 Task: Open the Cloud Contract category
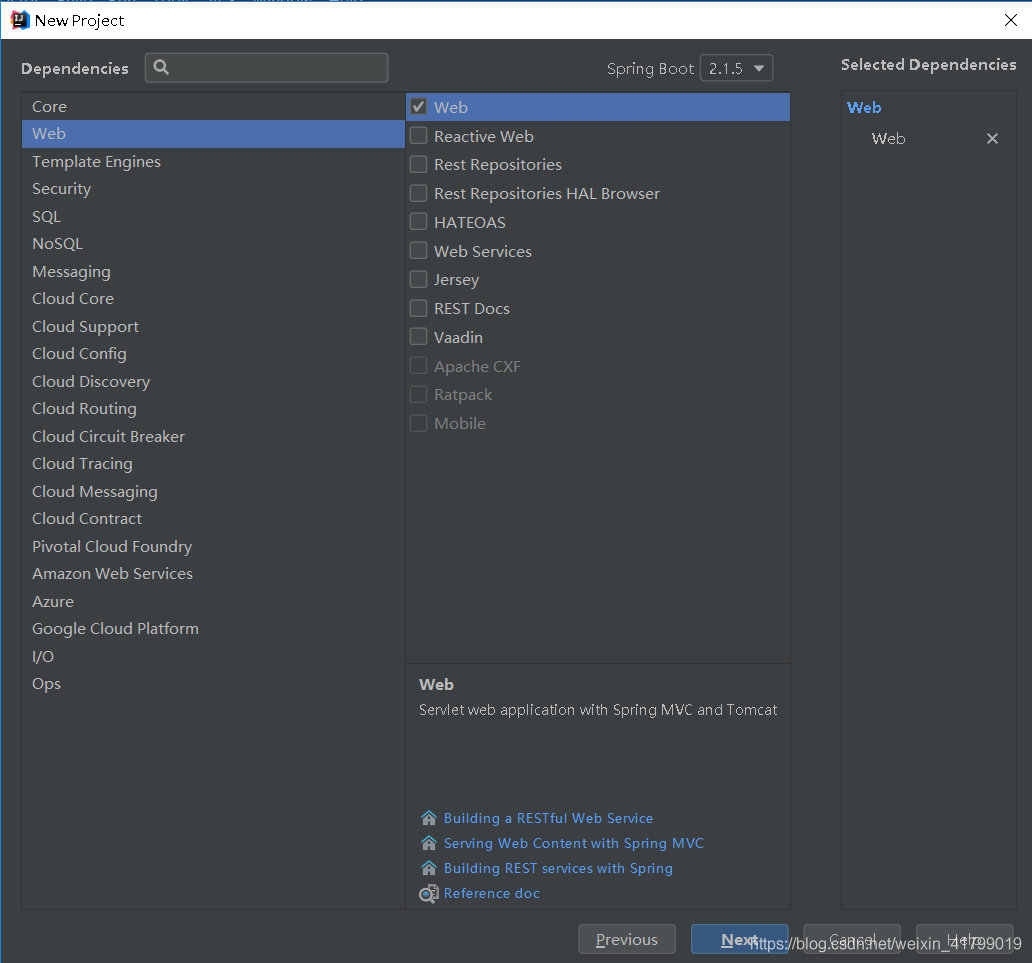[213, 519]
